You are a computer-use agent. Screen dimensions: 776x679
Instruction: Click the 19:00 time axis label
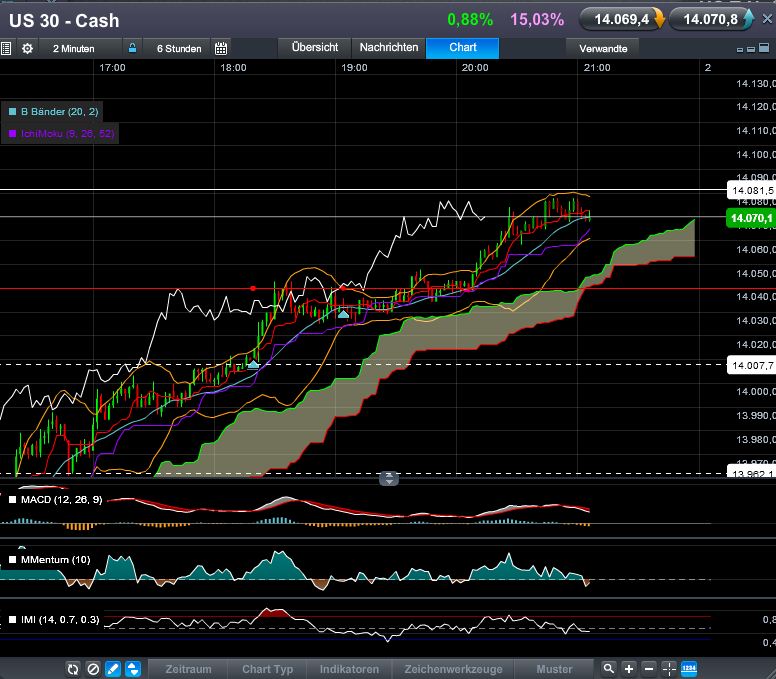[354, 68]
